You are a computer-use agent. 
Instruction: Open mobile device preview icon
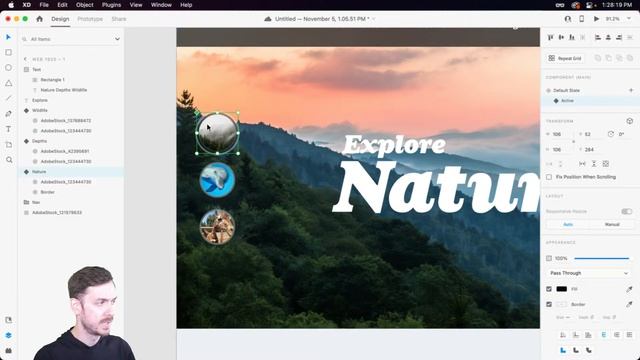coord(582,19)
